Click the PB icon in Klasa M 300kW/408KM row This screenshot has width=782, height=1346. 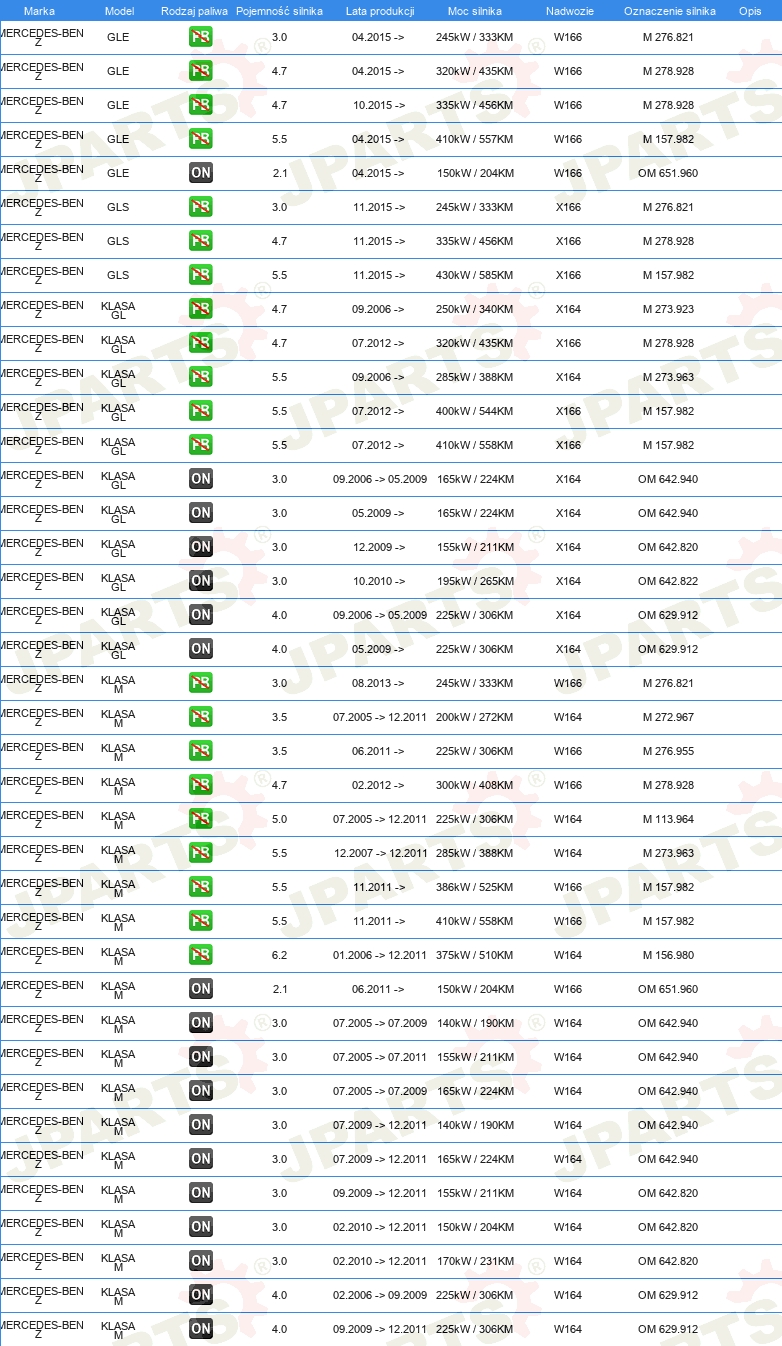click(x=201, y=785)
